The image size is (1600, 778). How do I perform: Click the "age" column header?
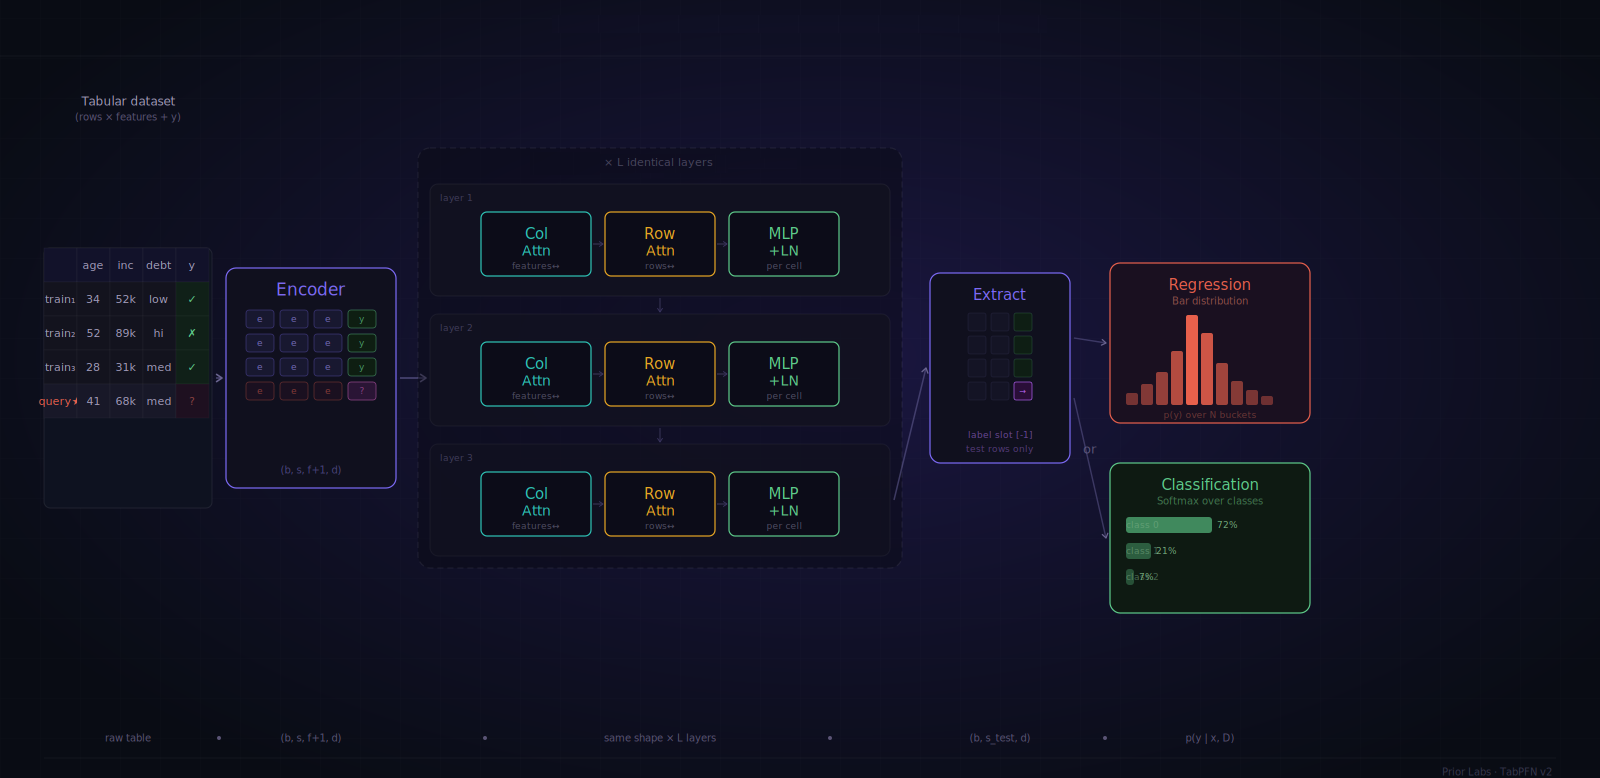[93, 265]
